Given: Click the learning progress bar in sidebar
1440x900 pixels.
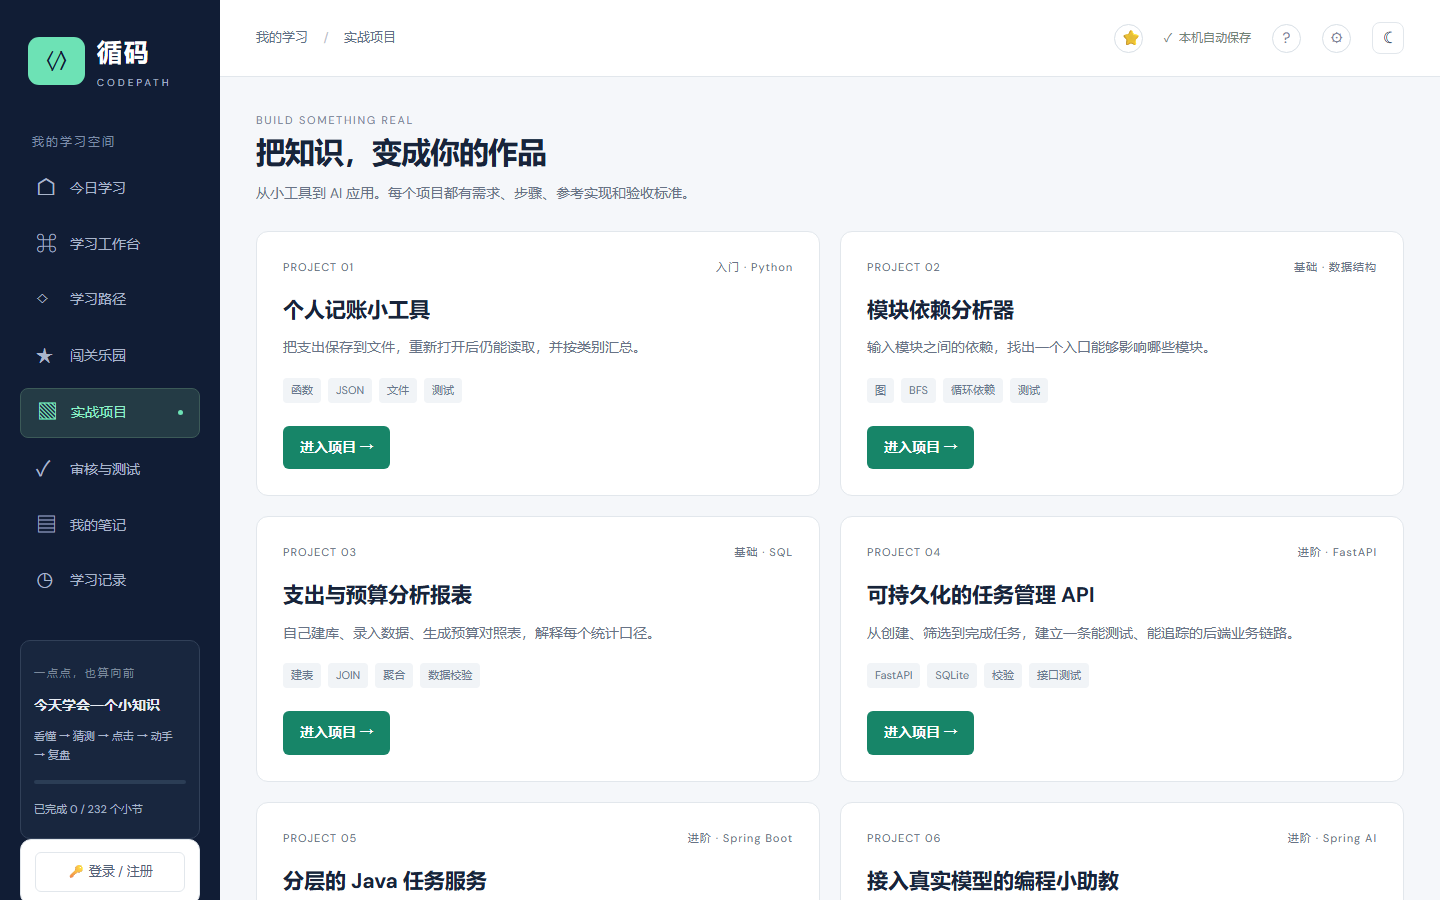Looking at the screenshot, I should (110, 782).
